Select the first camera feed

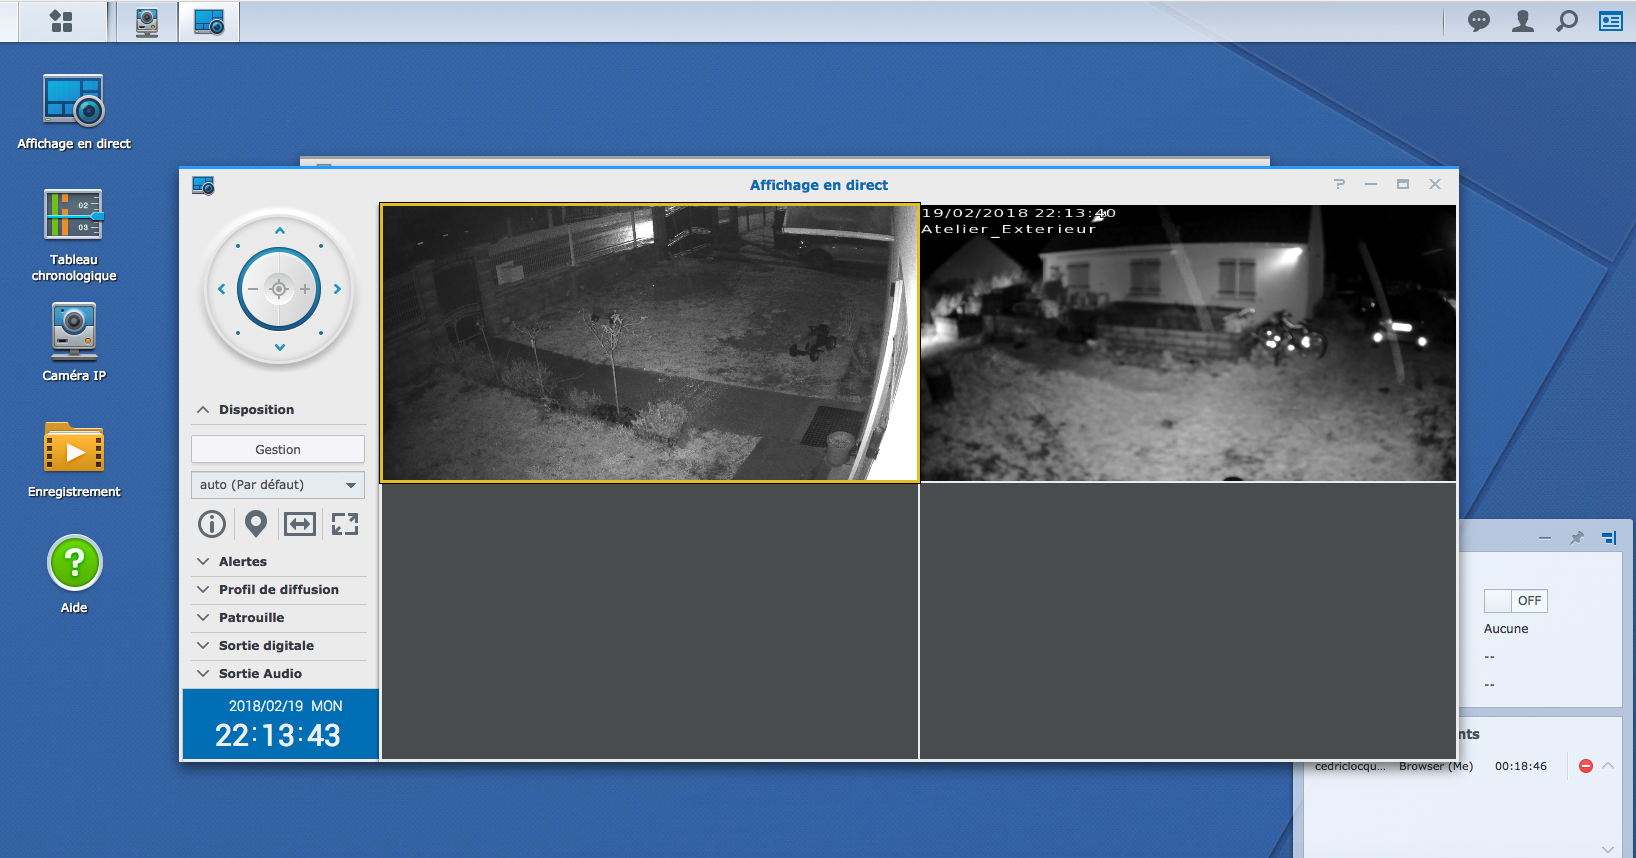[x=650, y=343]
